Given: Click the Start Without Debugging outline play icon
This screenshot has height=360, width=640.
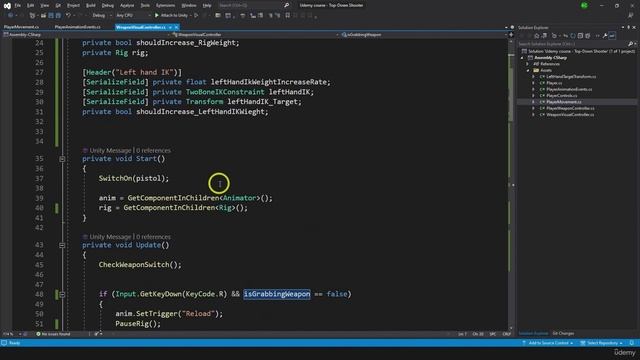Looking at the screenshot, I should (196, 16).
